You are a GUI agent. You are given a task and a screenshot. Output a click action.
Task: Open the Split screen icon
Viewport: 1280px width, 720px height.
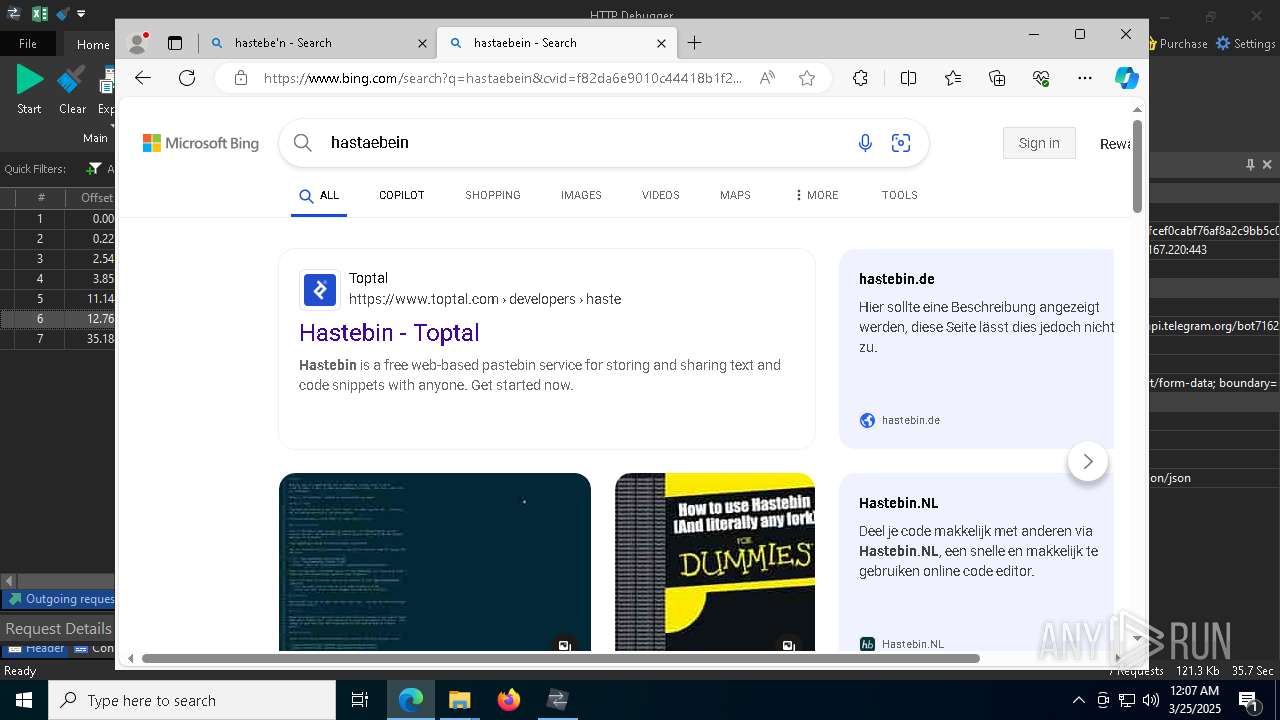(908, 78)
